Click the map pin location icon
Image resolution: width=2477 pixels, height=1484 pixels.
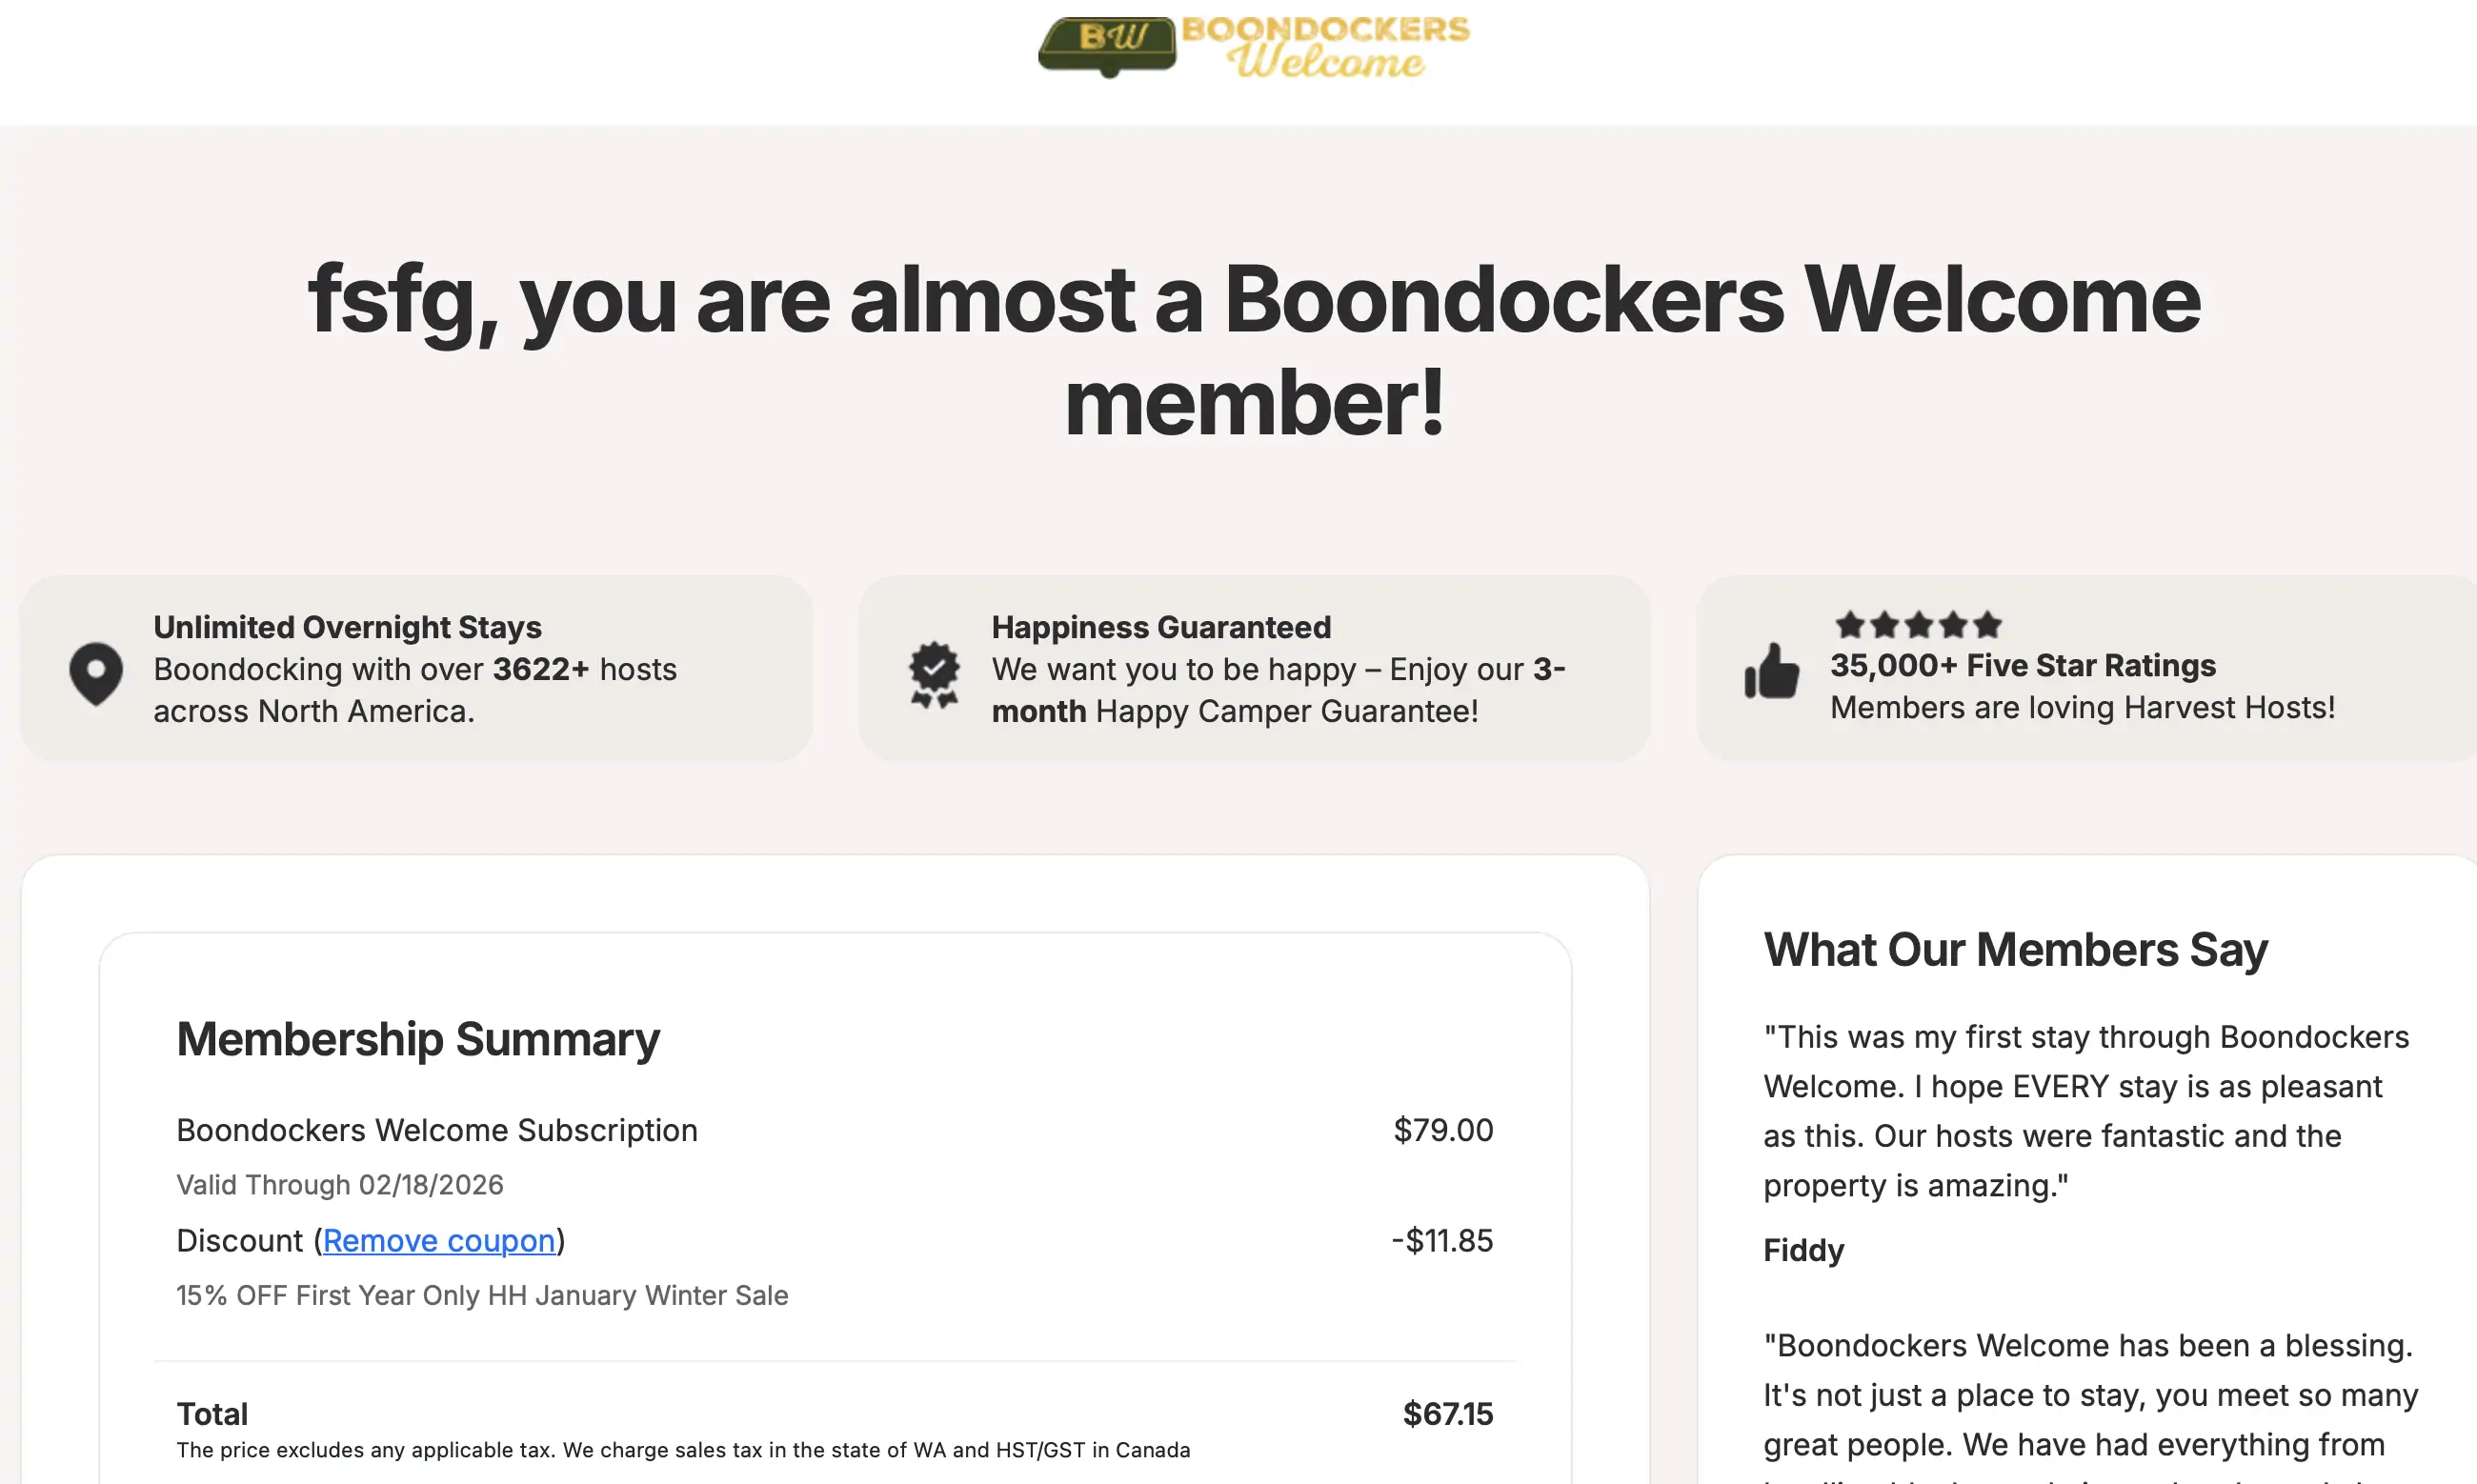point(96,674)
